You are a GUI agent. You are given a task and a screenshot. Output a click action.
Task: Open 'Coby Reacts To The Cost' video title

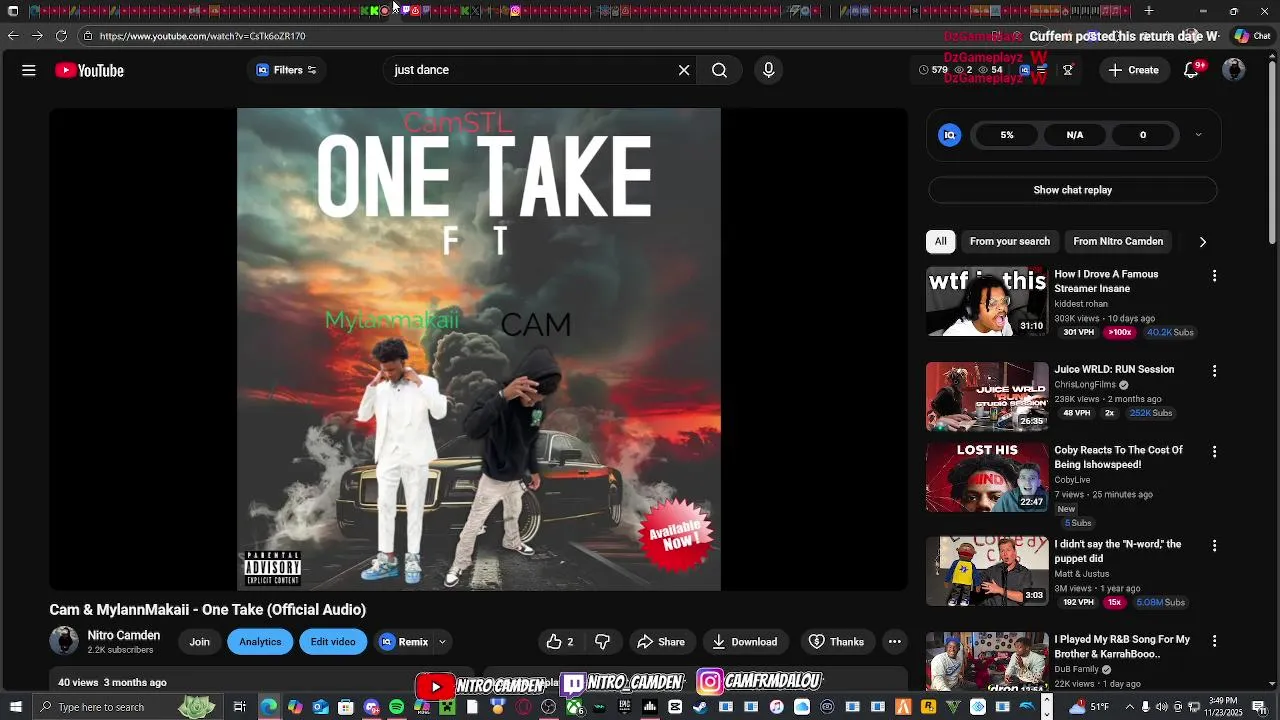[x=1118, y=457]
